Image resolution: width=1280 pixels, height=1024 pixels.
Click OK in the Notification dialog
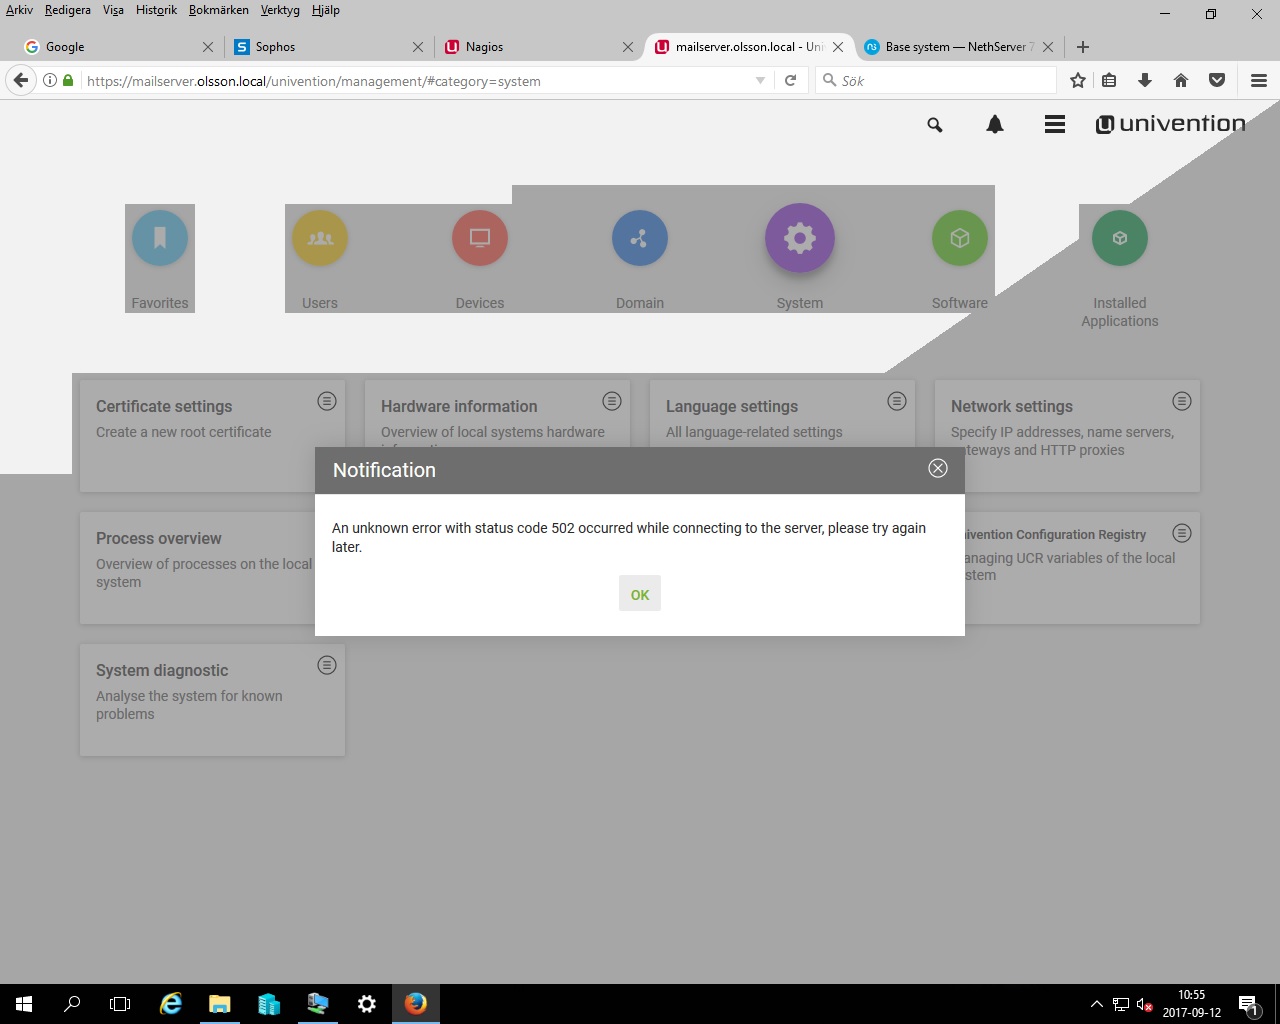click(x=640, y=594)
